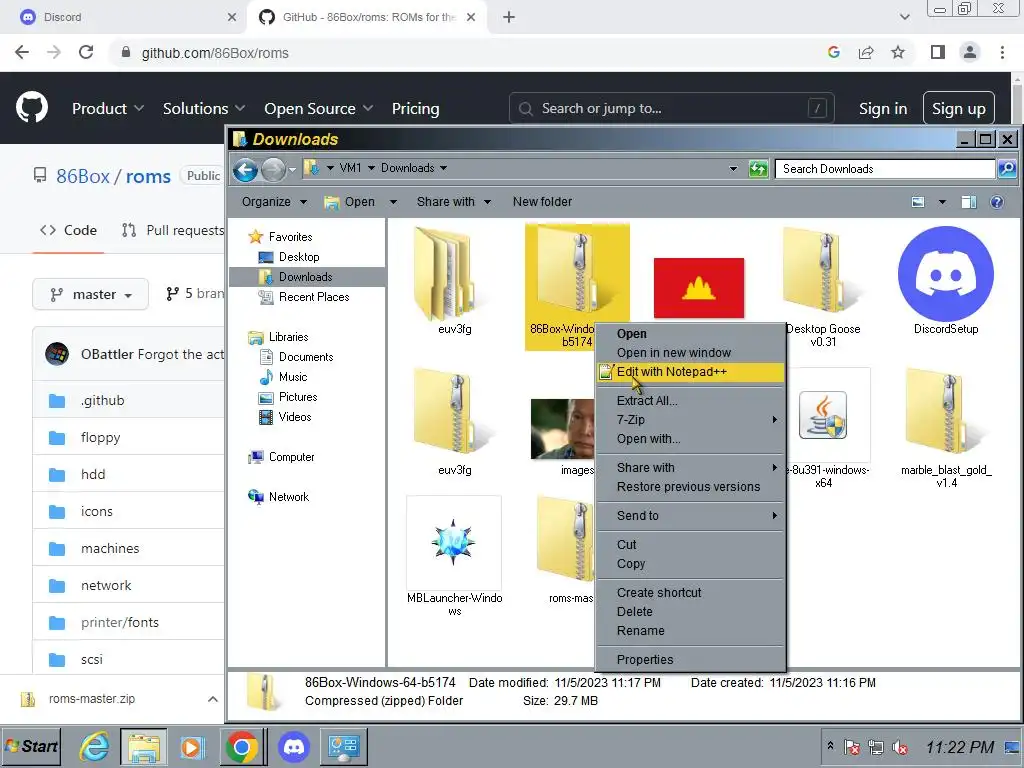Click the change view icon in Explorer toolbar
Image resolution: width=1024 pixels, height=768 pixels.
(918, 202)
